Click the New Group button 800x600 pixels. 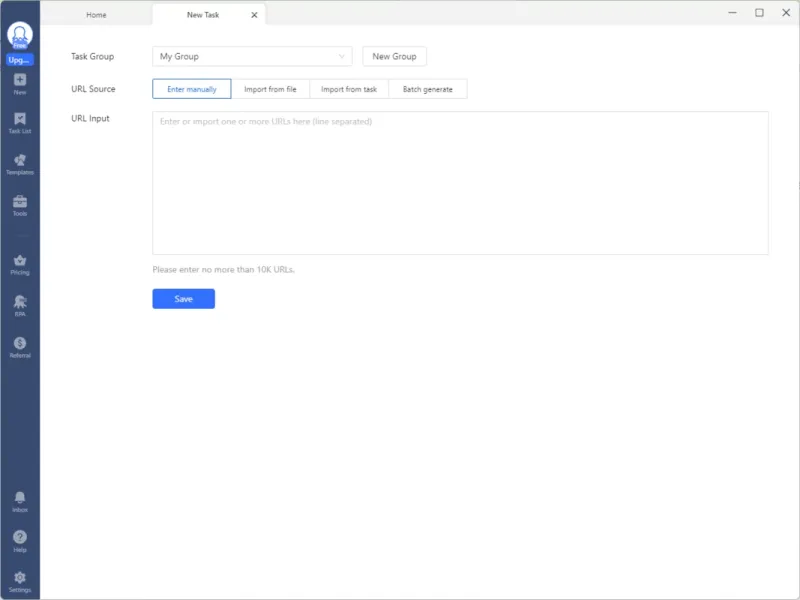click(x=394, y=56)
